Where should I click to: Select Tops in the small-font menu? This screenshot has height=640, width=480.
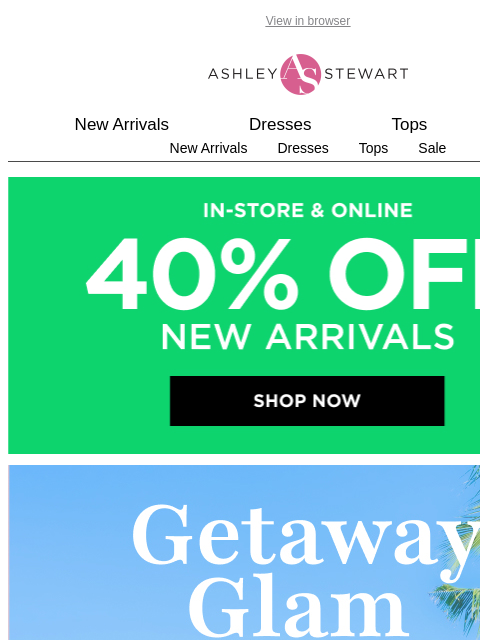(x=373, y=148)
